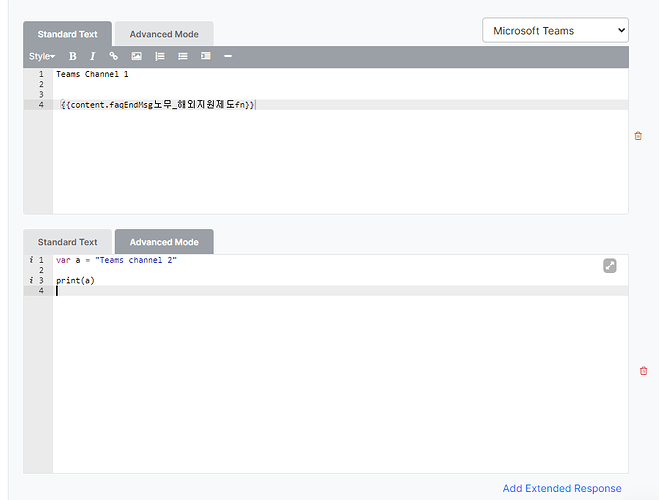
Task: Click the text 'Teams Channel 1' in editor
Action: [x=92, y=74]
